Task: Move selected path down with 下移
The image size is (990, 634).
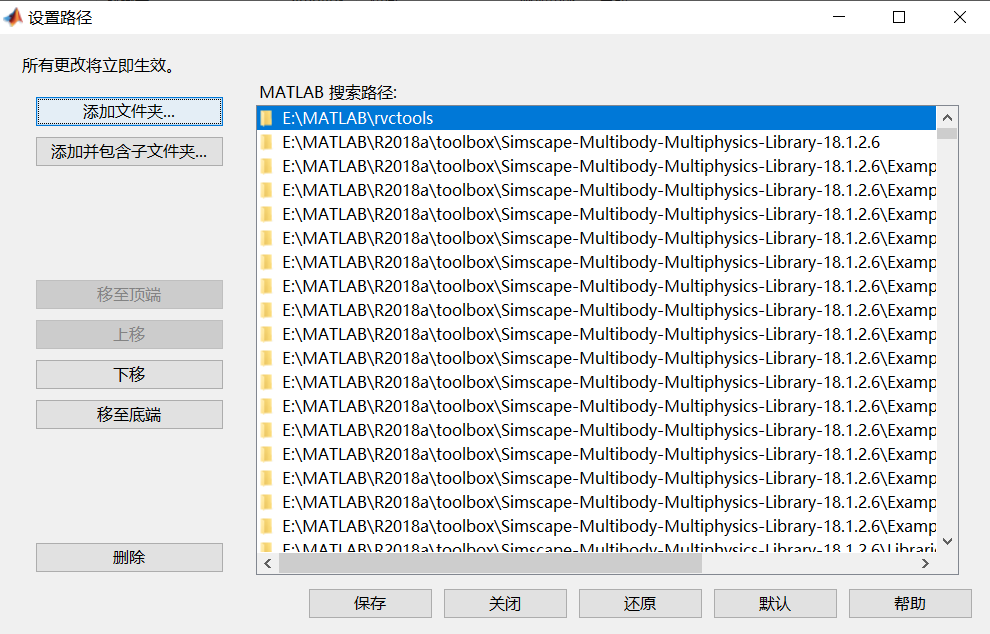Action: [x=129, y=374]
